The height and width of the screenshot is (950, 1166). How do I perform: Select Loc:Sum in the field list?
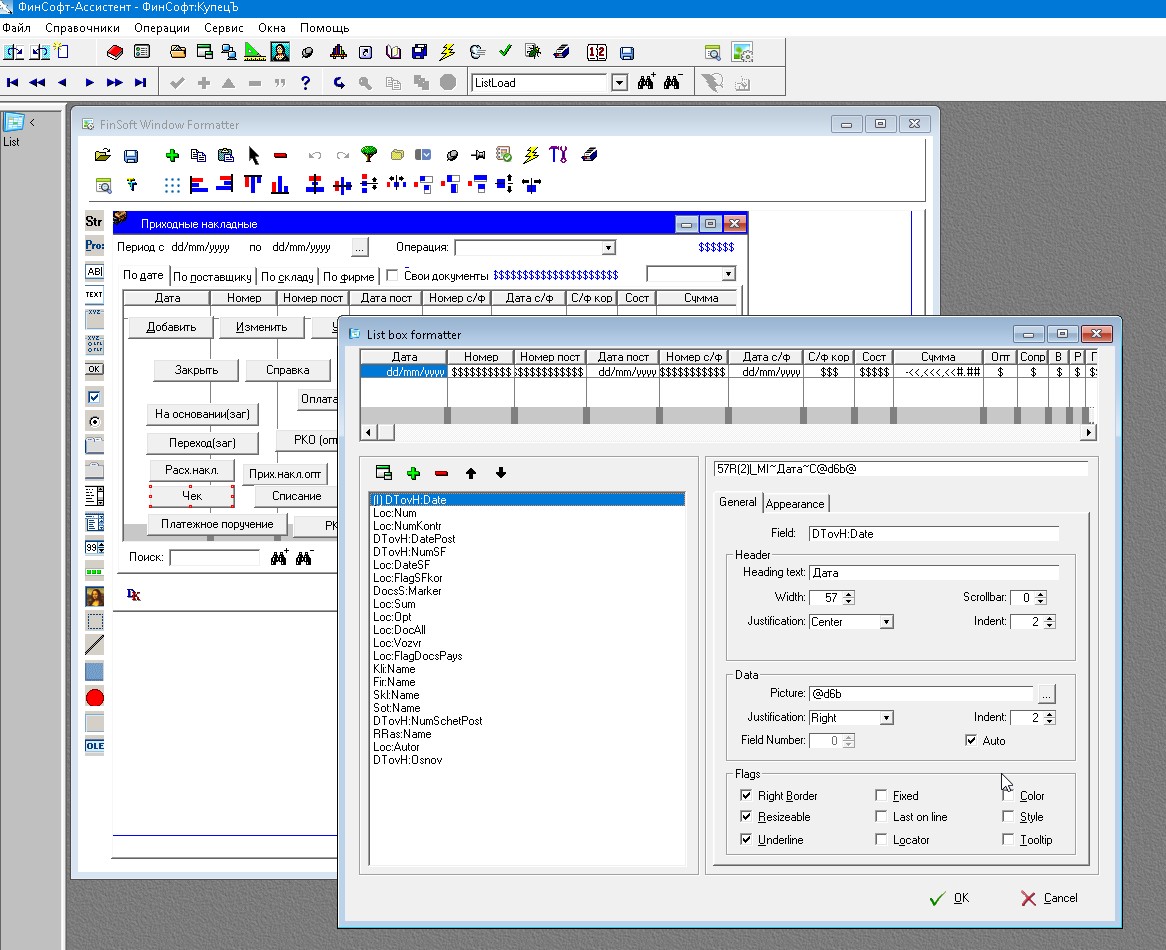(x=394, y=604)
